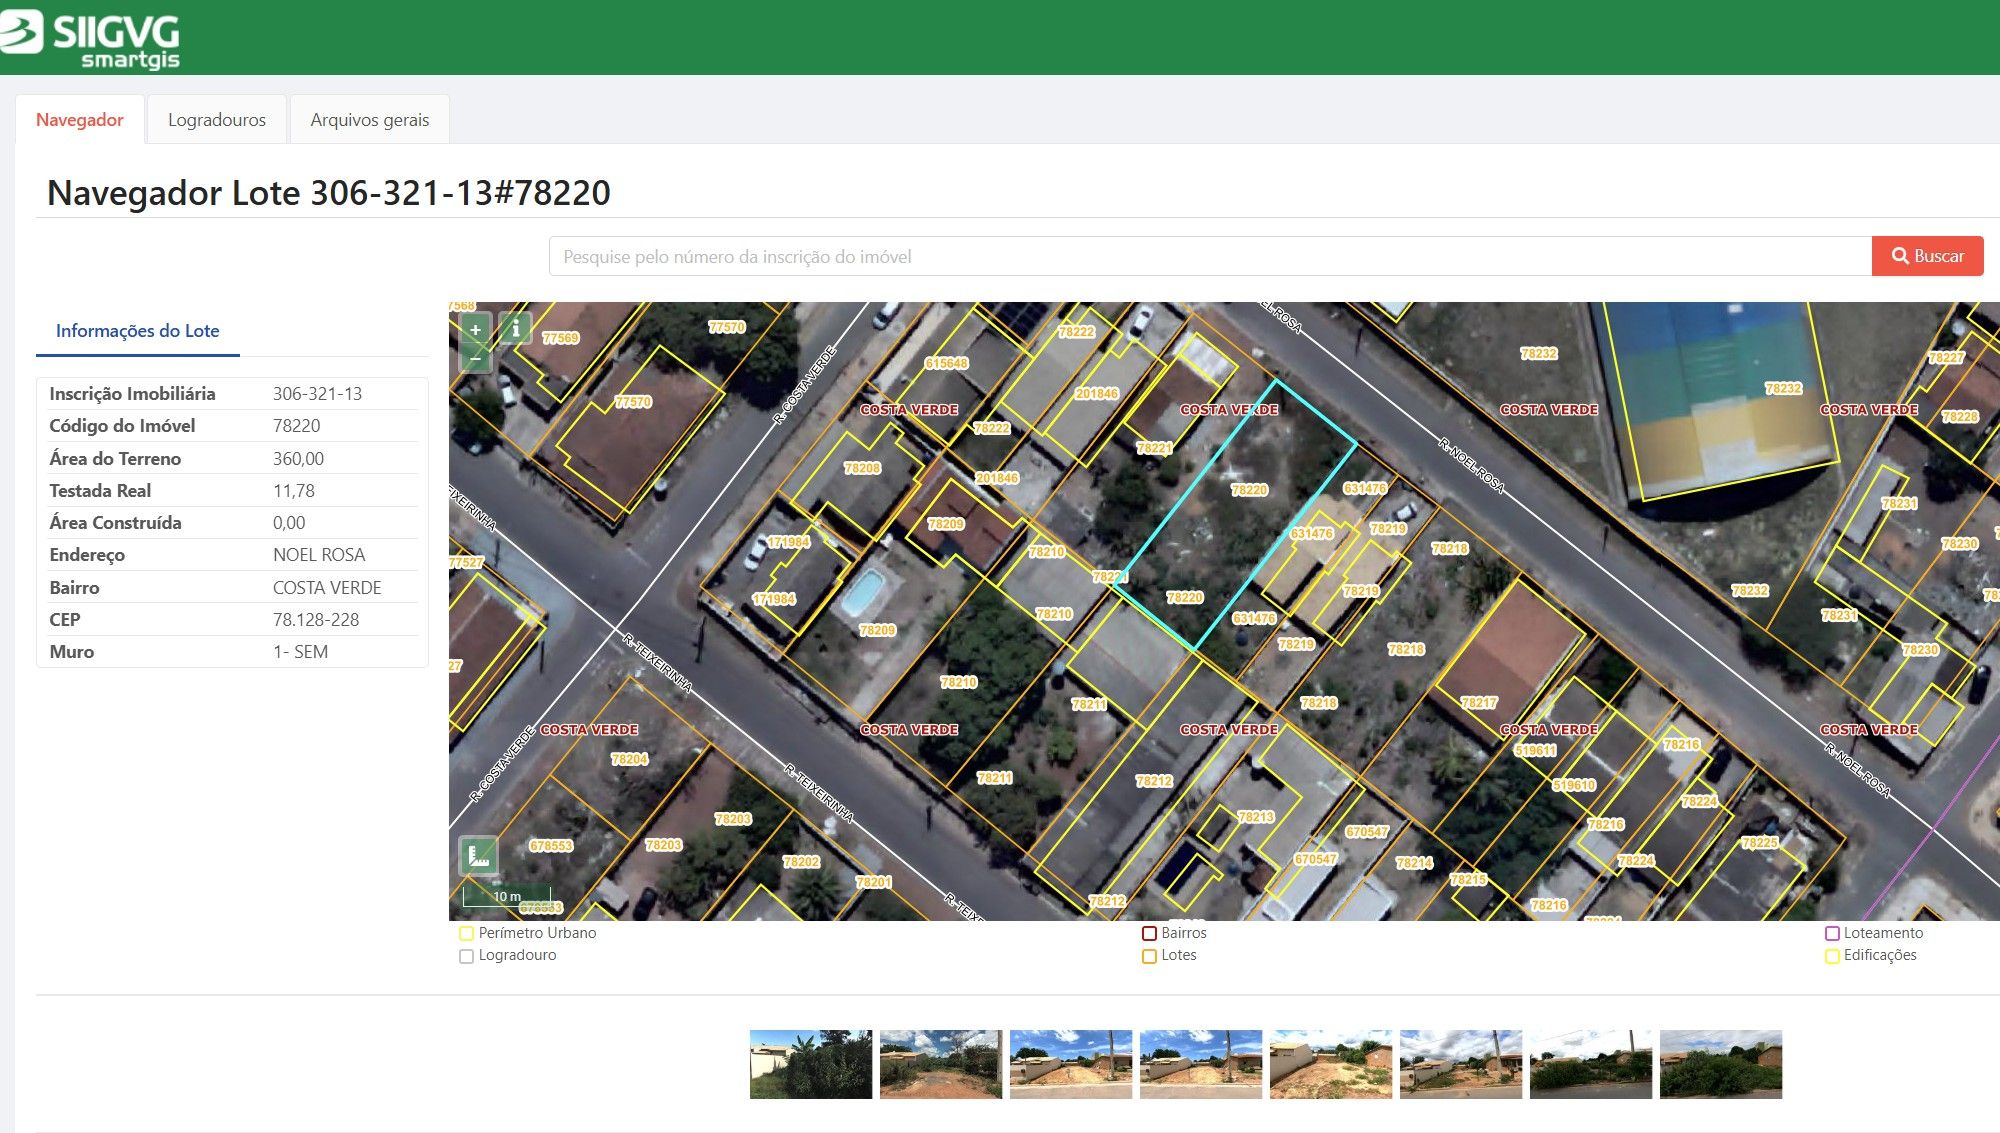Focus the inscrição do imóvel search field
2000x1133 pixels.
coord(1210,256)
